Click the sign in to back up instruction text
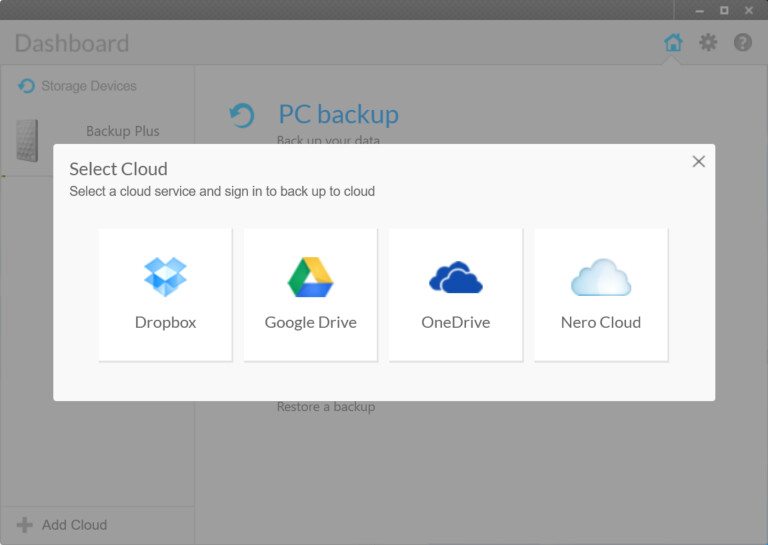This screenshot has width=768, height=545. [222, 191]
